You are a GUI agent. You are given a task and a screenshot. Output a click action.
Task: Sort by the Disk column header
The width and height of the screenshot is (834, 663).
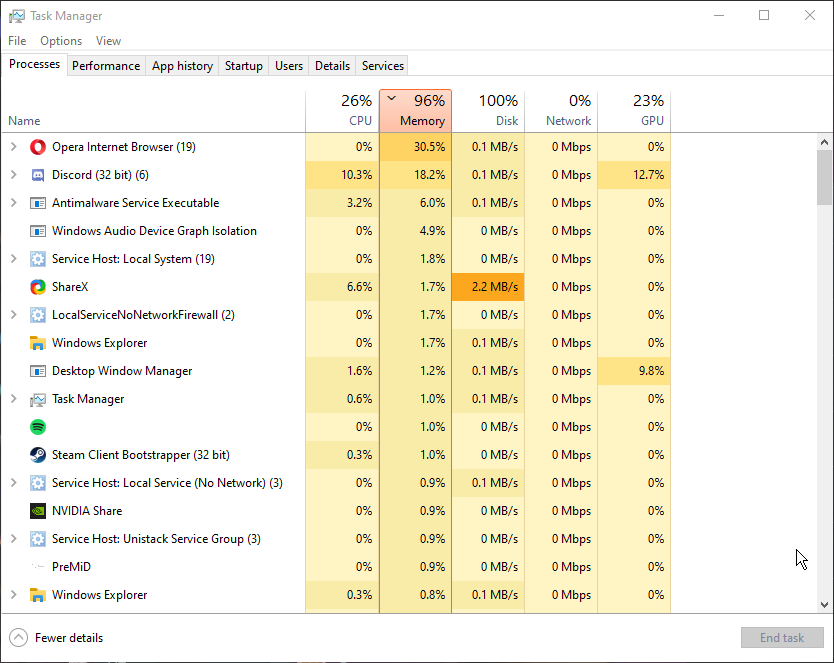(x=488, y=111)
